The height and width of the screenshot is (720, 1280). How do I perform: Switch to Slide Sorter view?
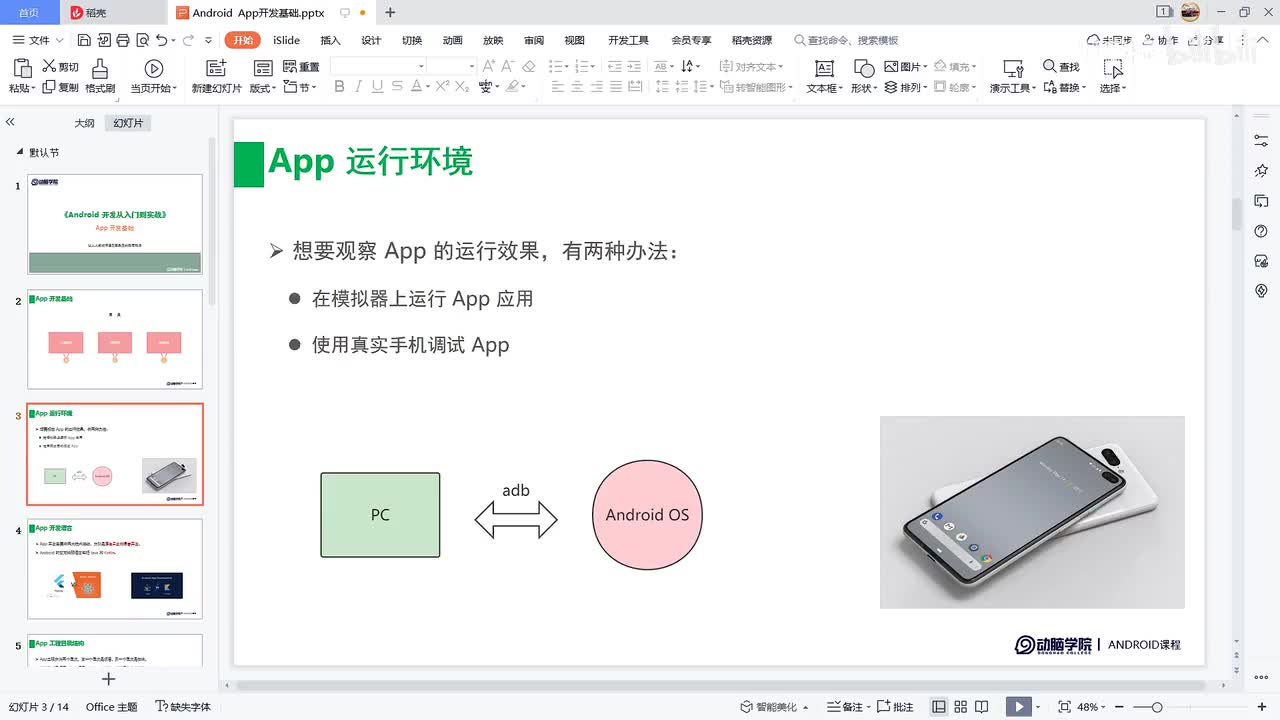click(961, 707)
